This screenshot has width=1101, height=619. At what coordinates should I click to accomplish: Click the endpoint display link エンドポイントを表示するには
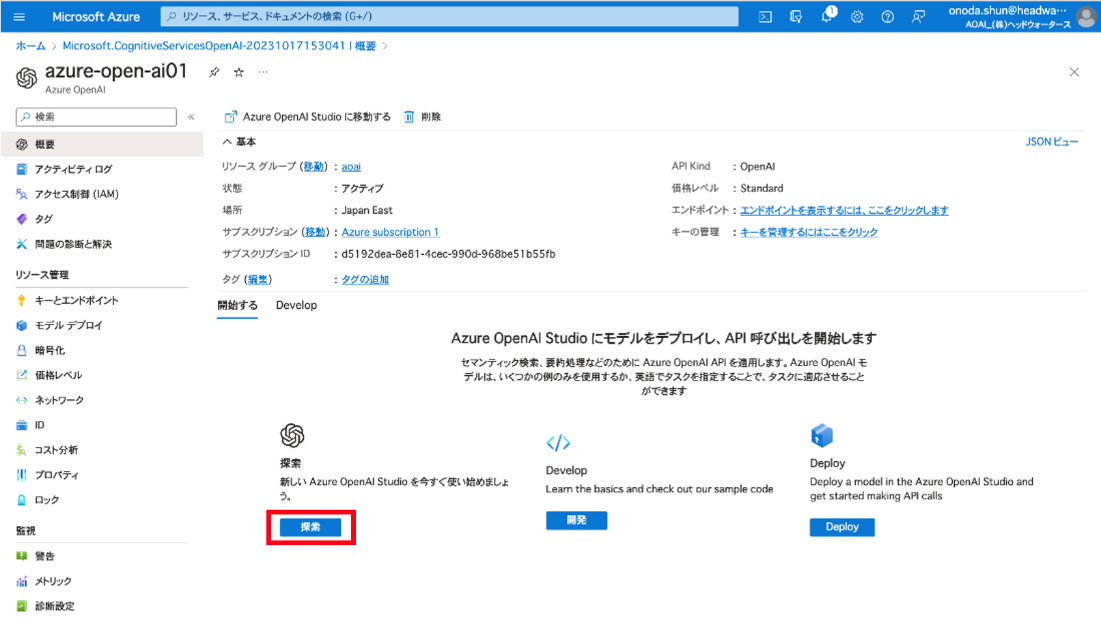click(844, 210)
